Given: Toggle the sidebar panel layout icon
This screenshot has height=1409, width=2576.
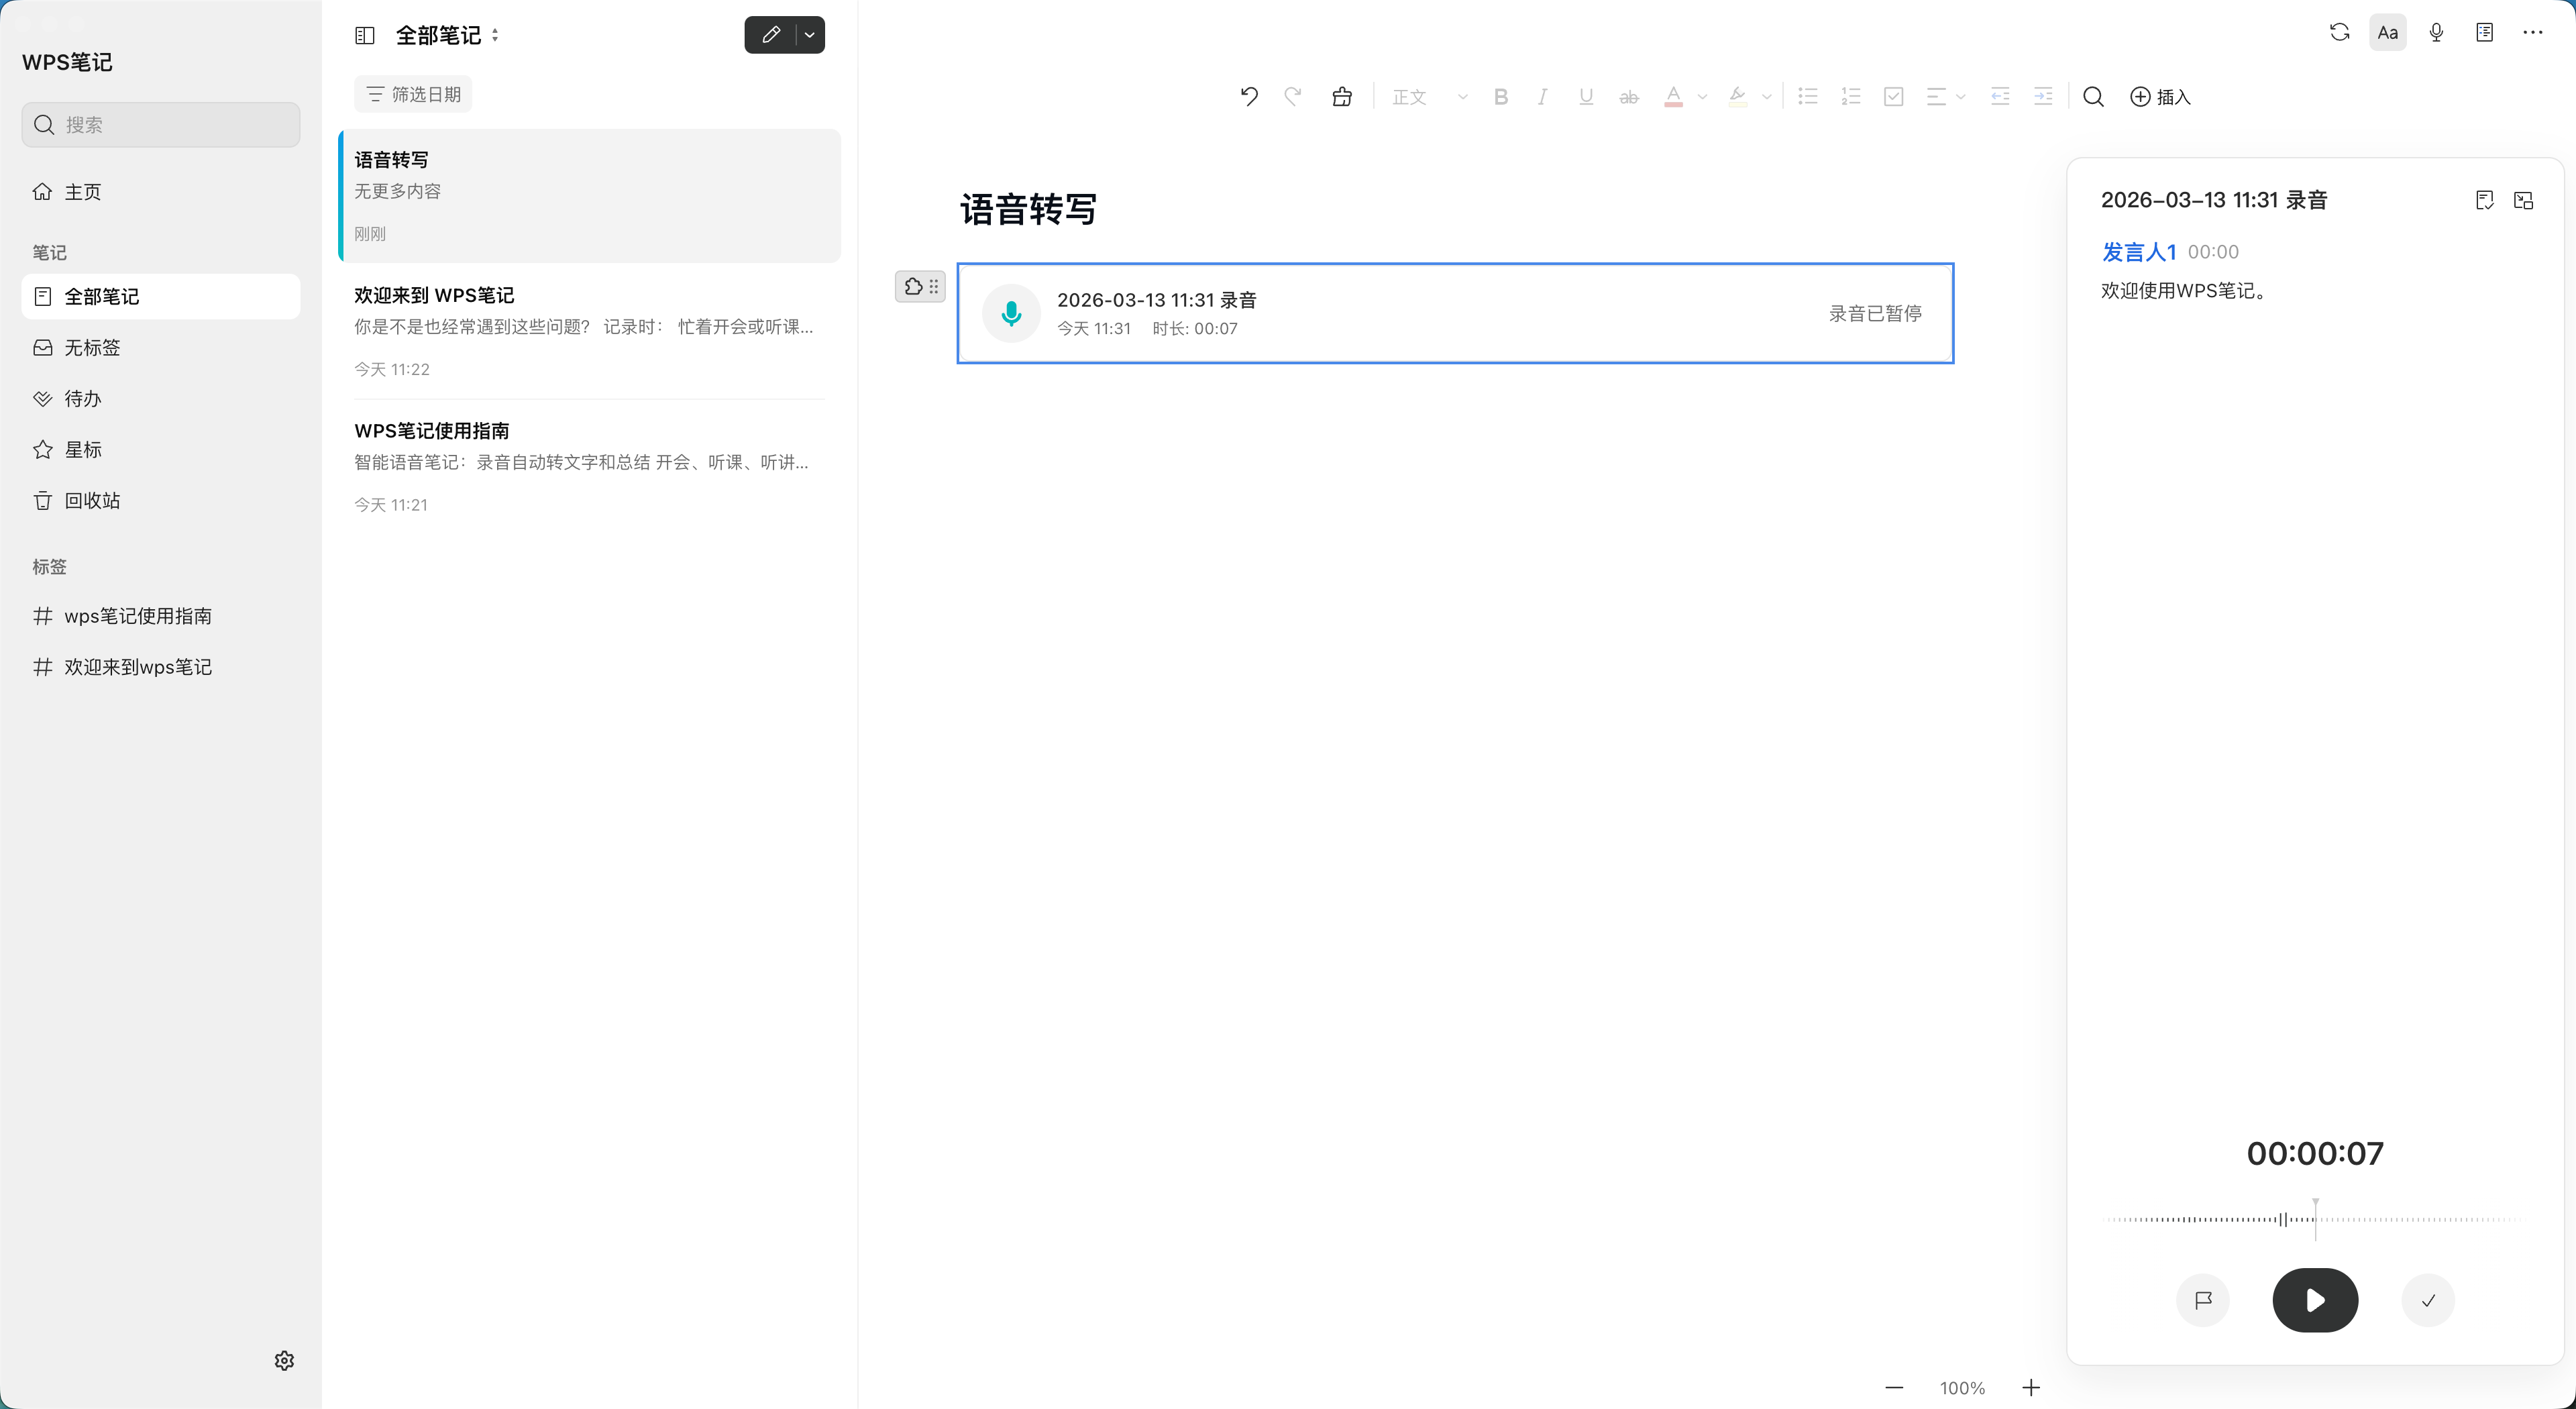Looking at the screenshot, I should pos(364,35).
